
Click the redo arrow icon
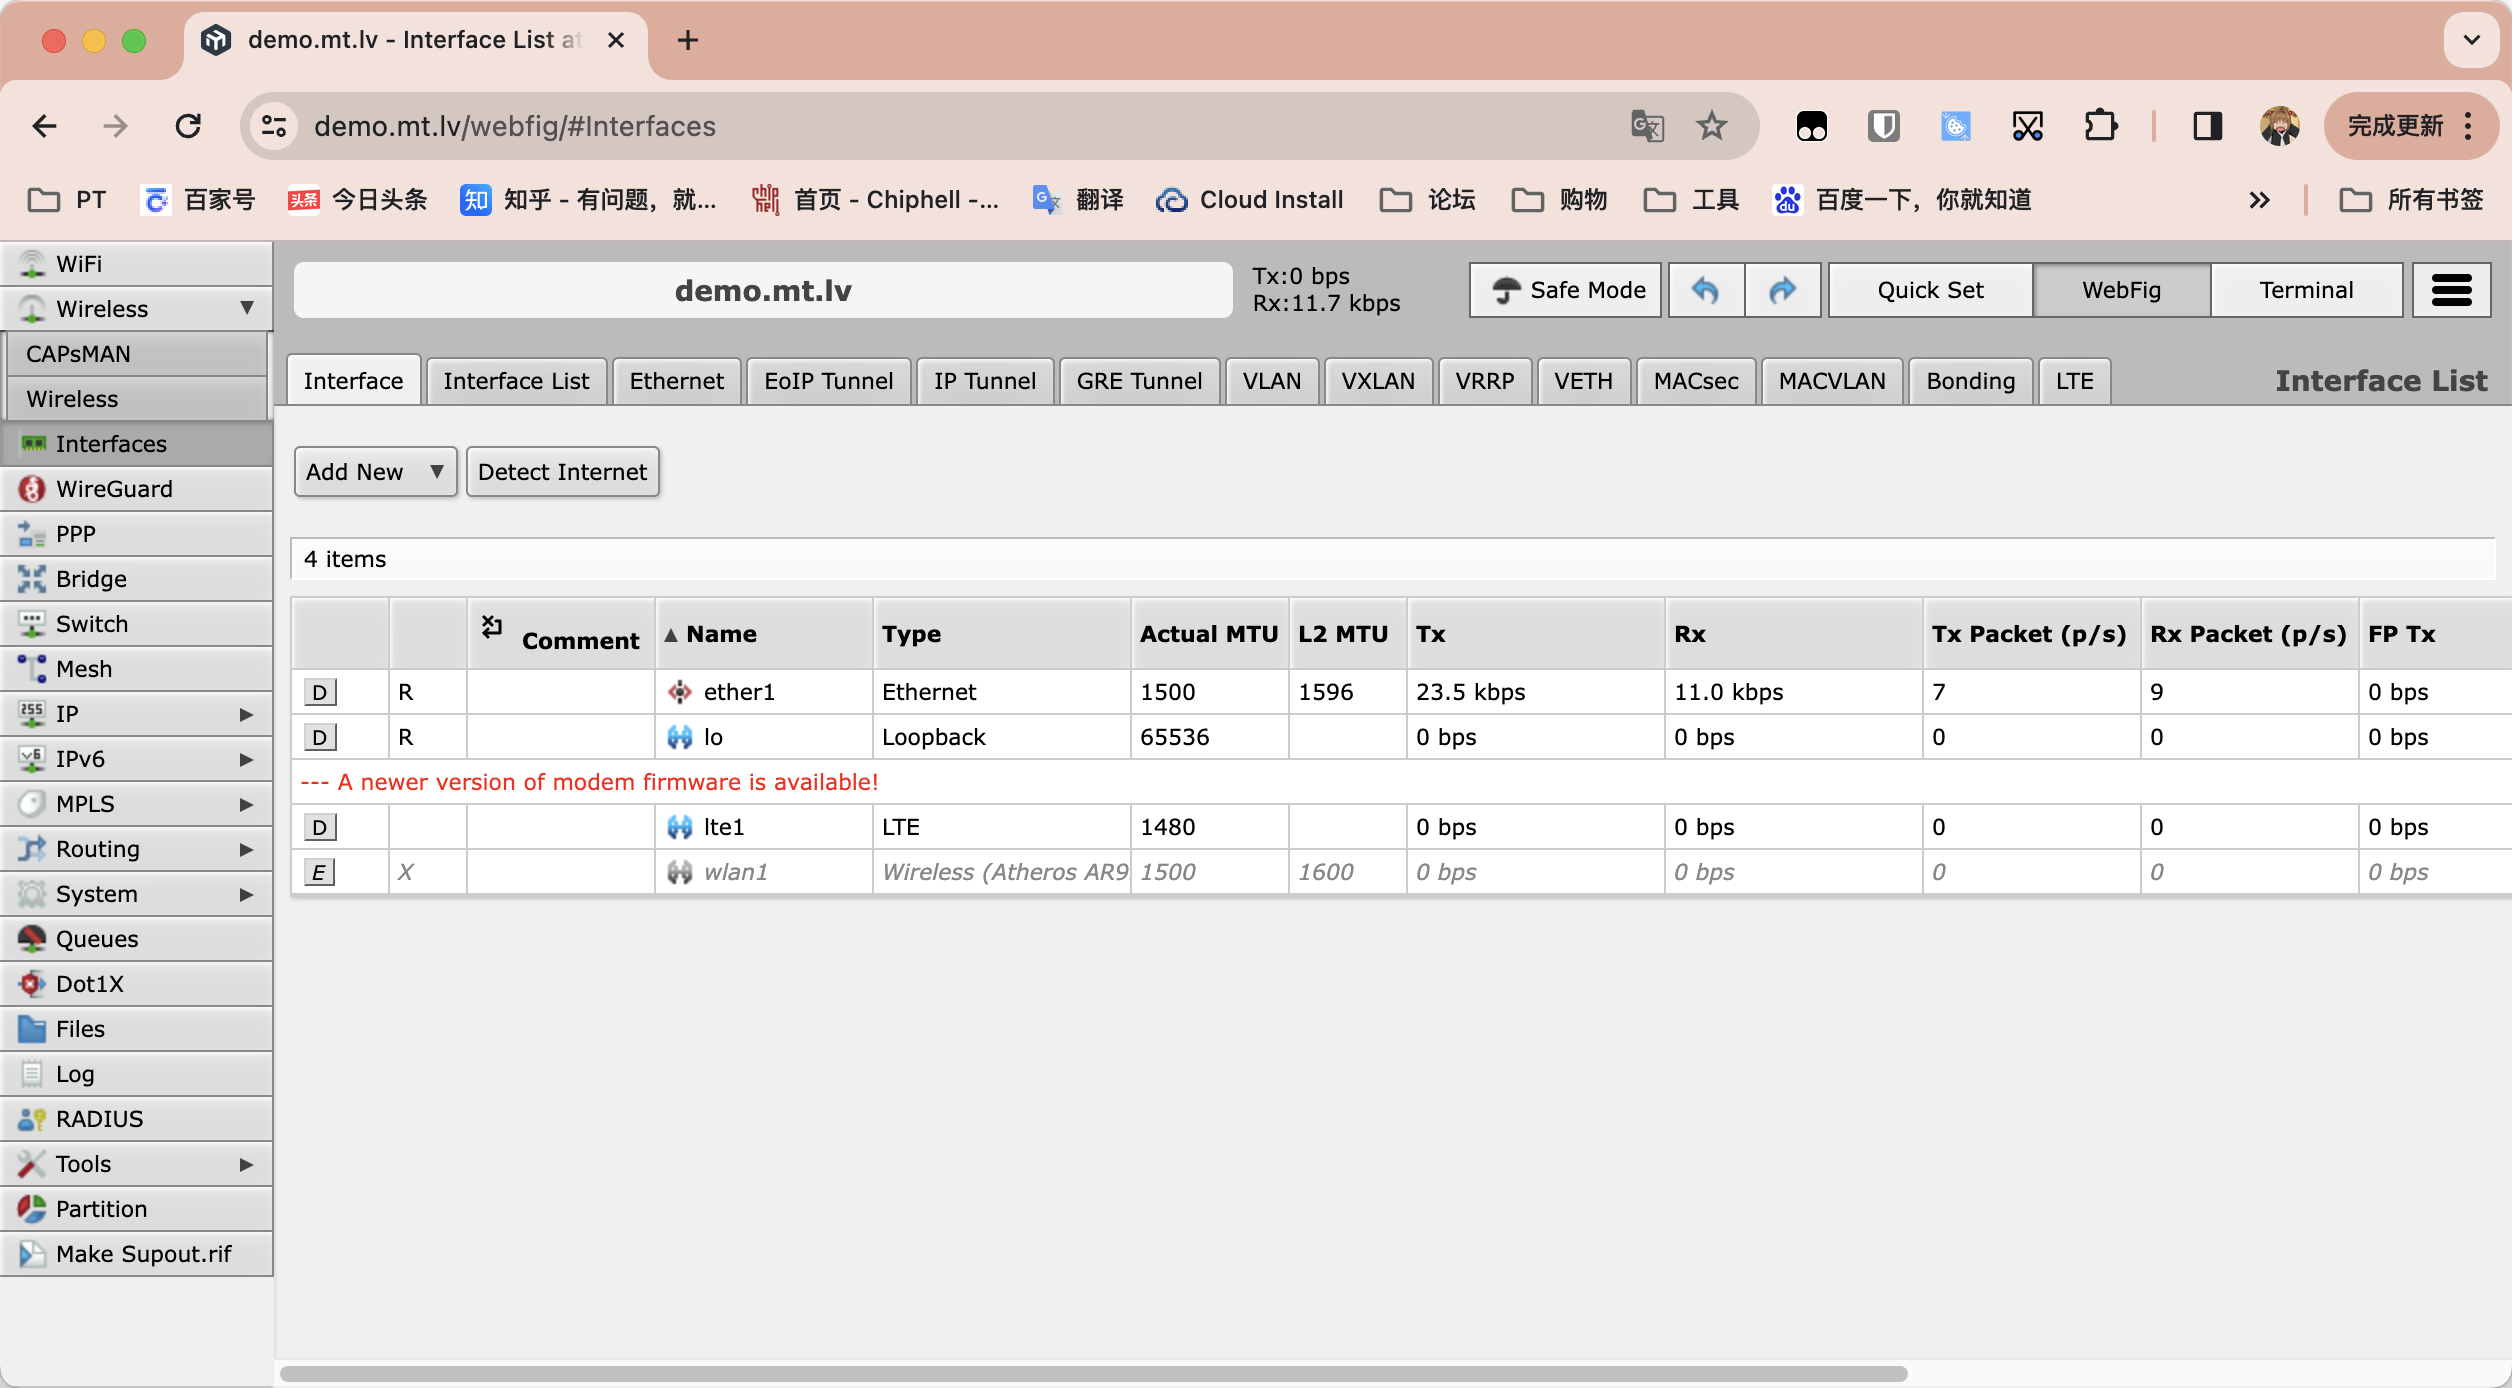tap(1782, 290)
